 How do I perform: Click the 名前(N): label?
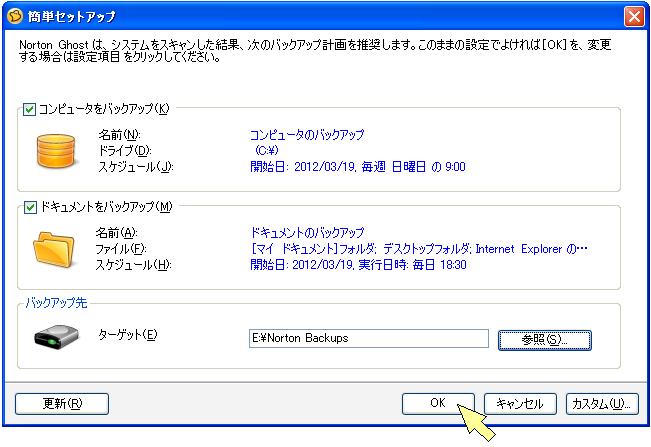(x=120, y=135)
